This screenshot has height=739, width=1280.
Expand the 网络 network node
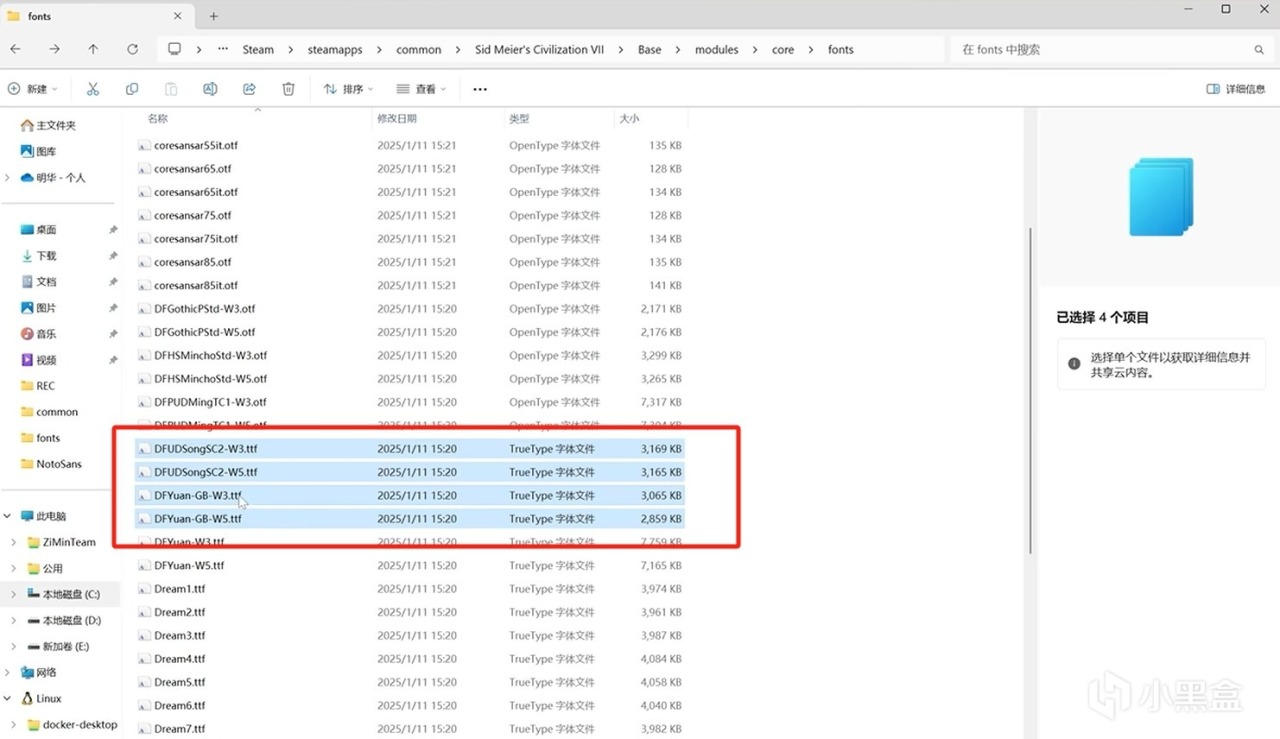(8, 672)
